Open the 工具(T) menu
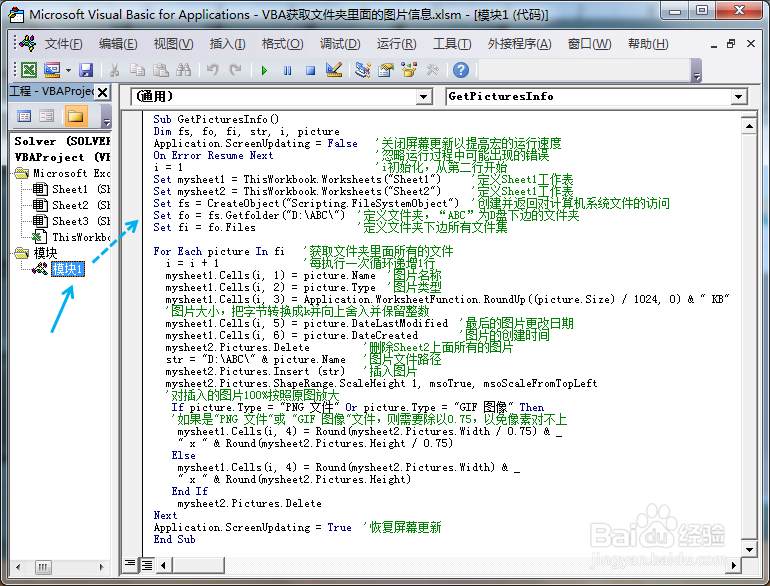 click(x=452, y=44)
